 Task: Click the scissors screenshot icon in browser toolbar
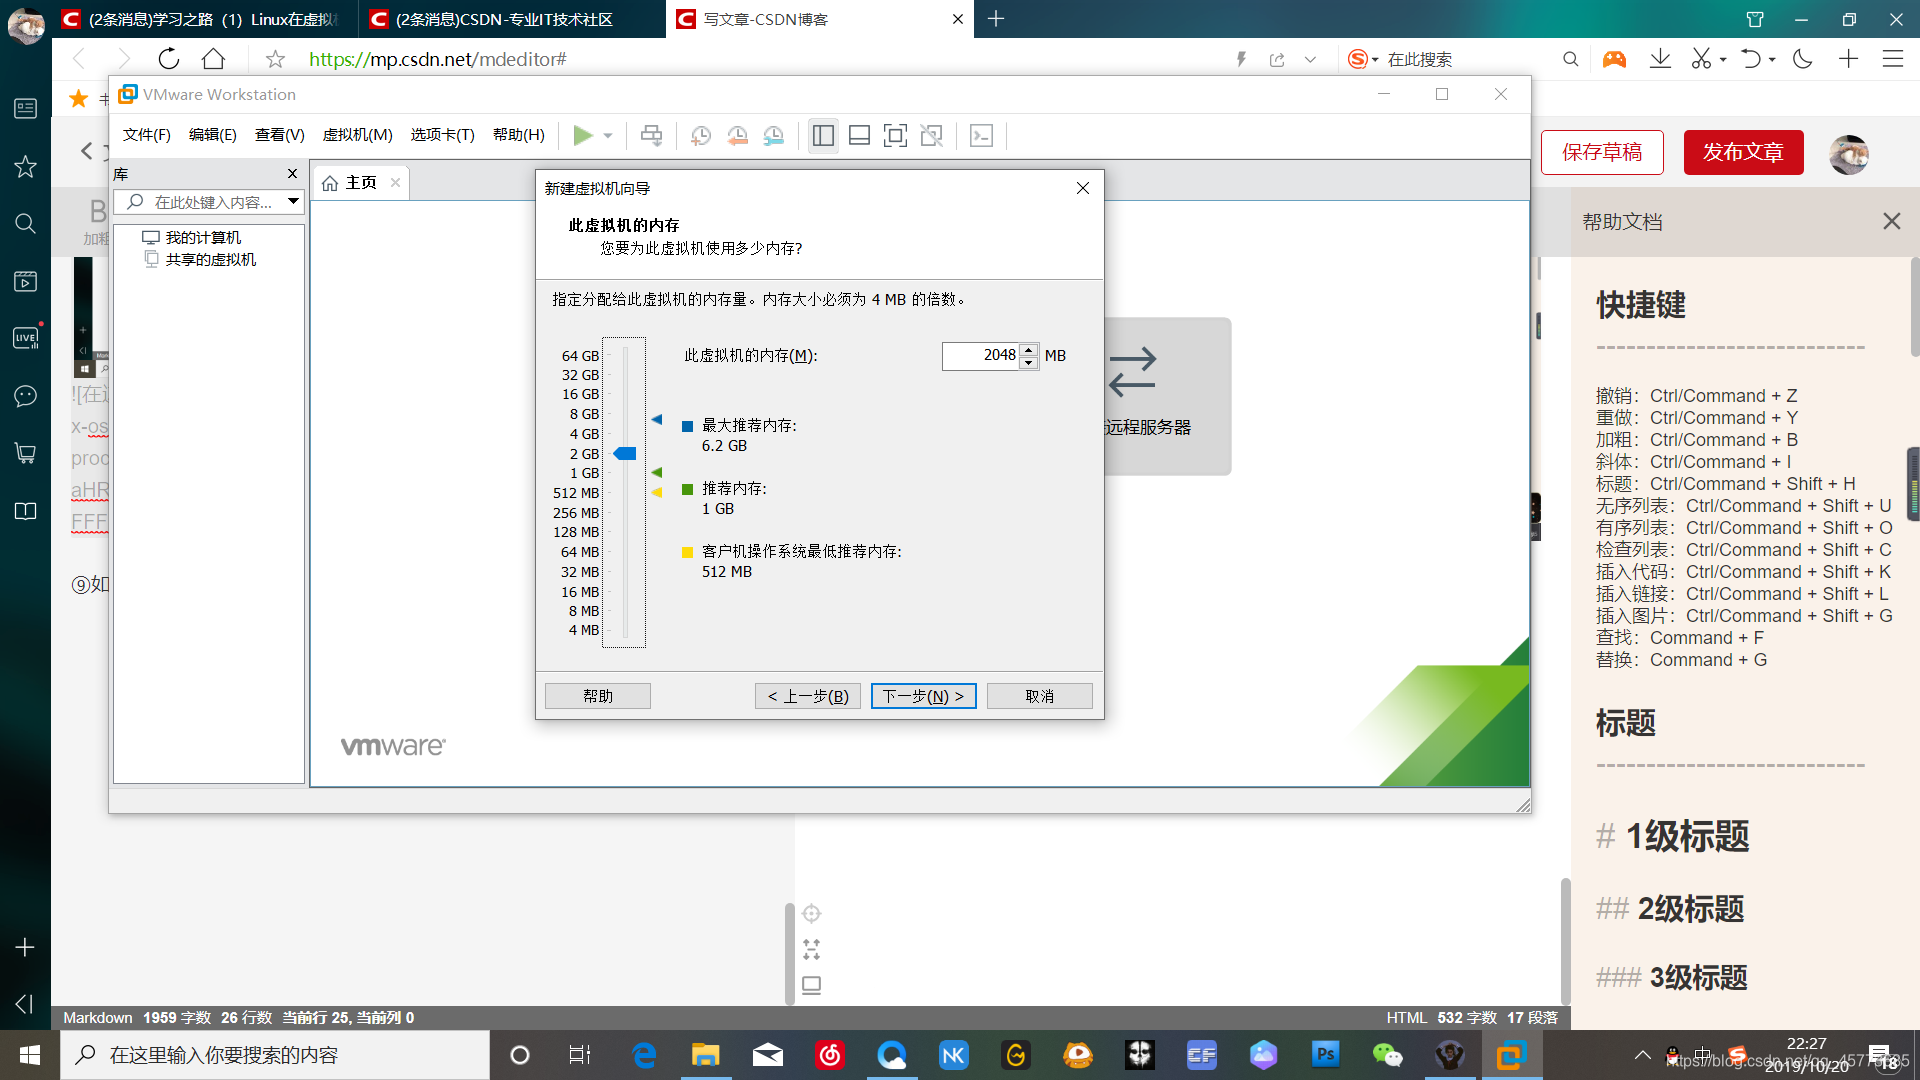point(1701,59)
